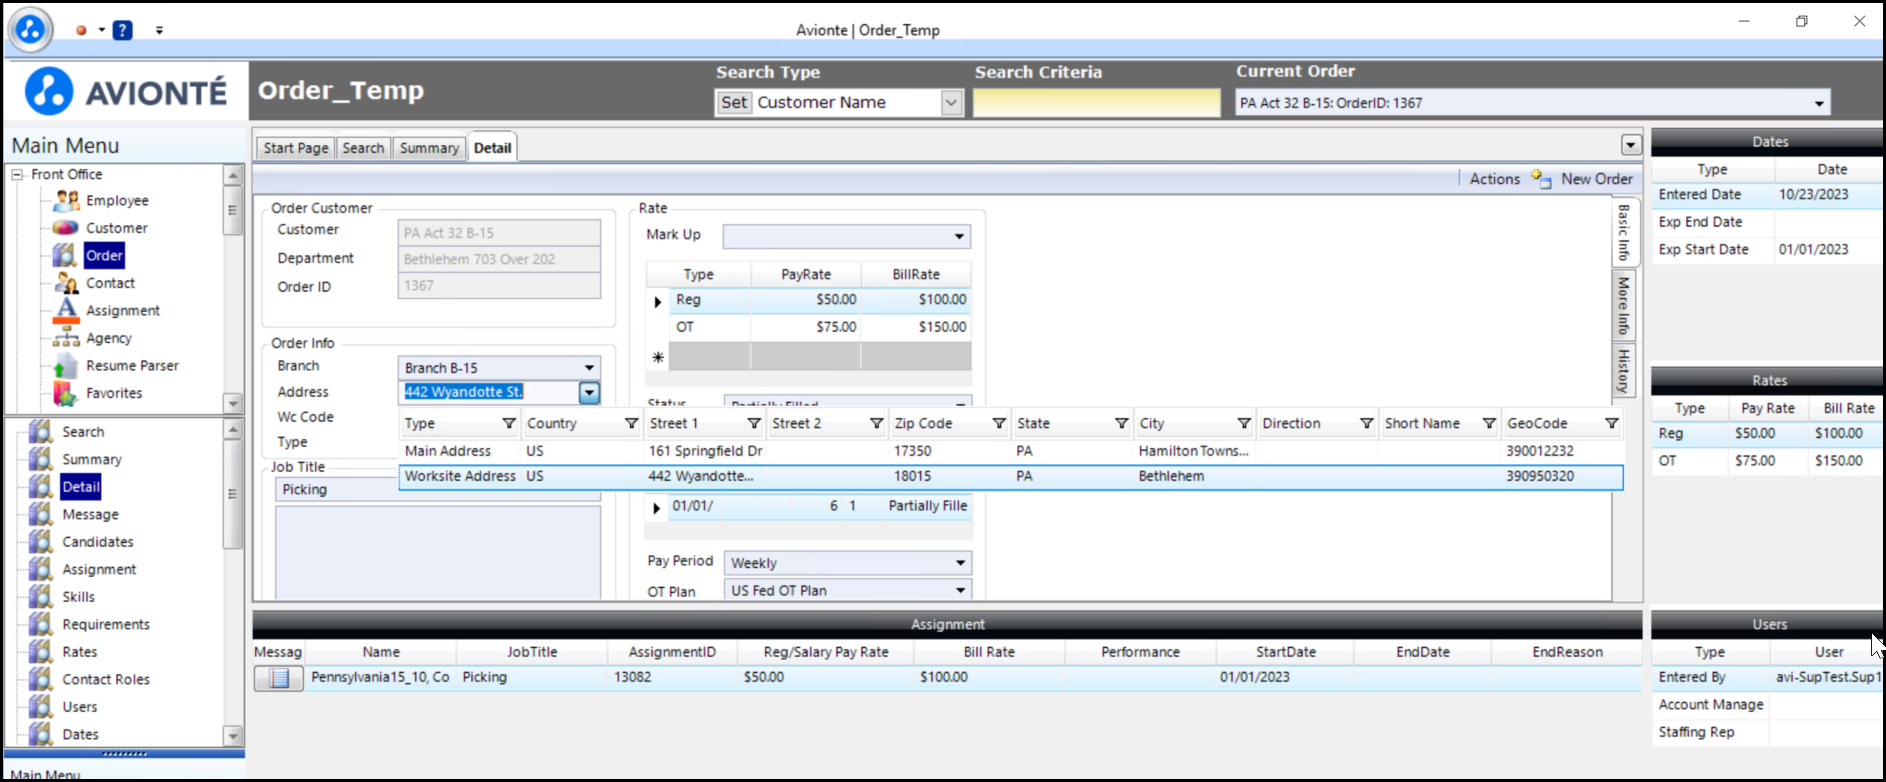1886x782 pixels.
Task: Click the New Order icon
Action: pos(1542,179)
